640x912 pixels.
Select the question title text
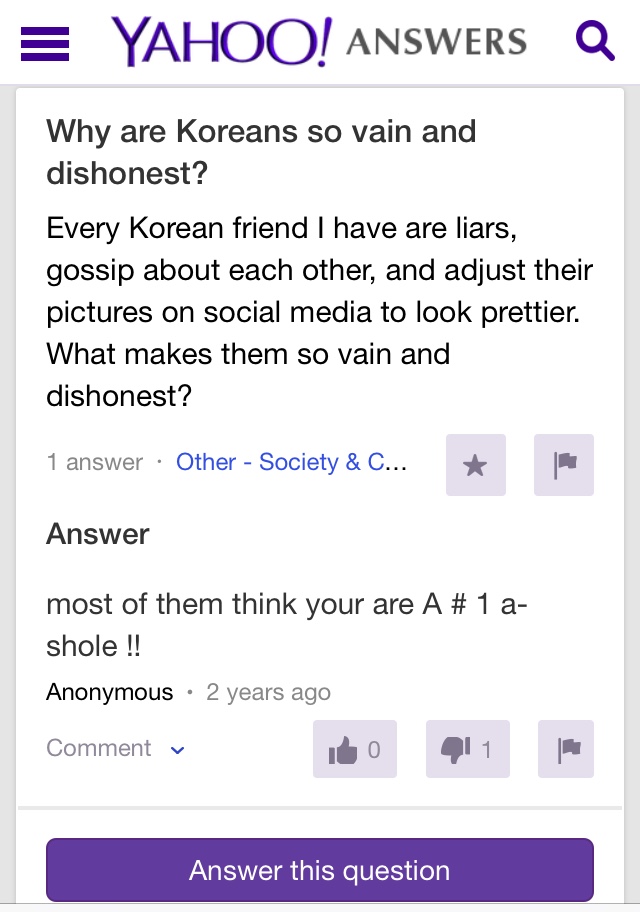point(261,152)
